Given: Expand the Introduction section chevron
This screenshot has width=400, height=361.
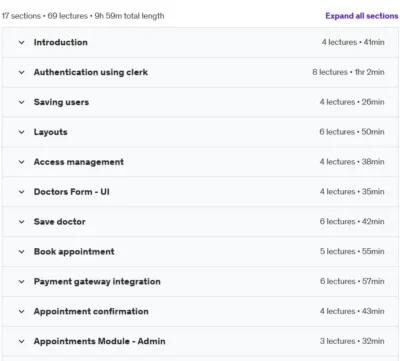Looking at the screenshot, I should (x=21, y=42).
